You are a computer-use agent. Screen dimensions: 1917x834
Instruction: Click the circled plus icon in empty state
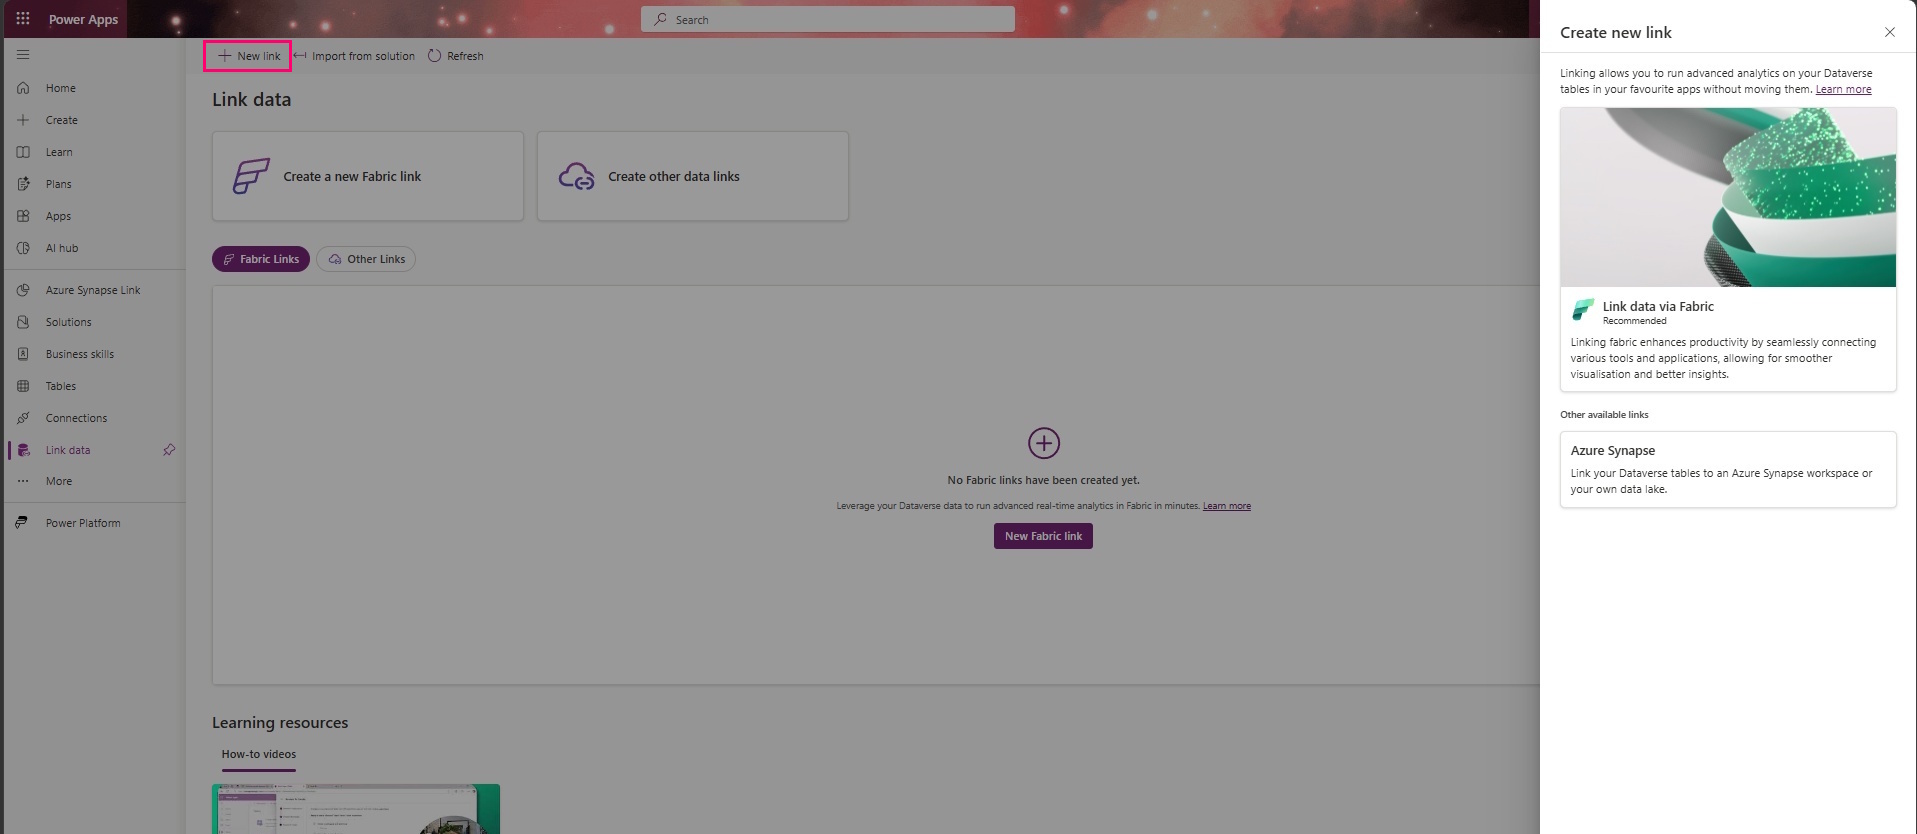[x=1043, y=443]
